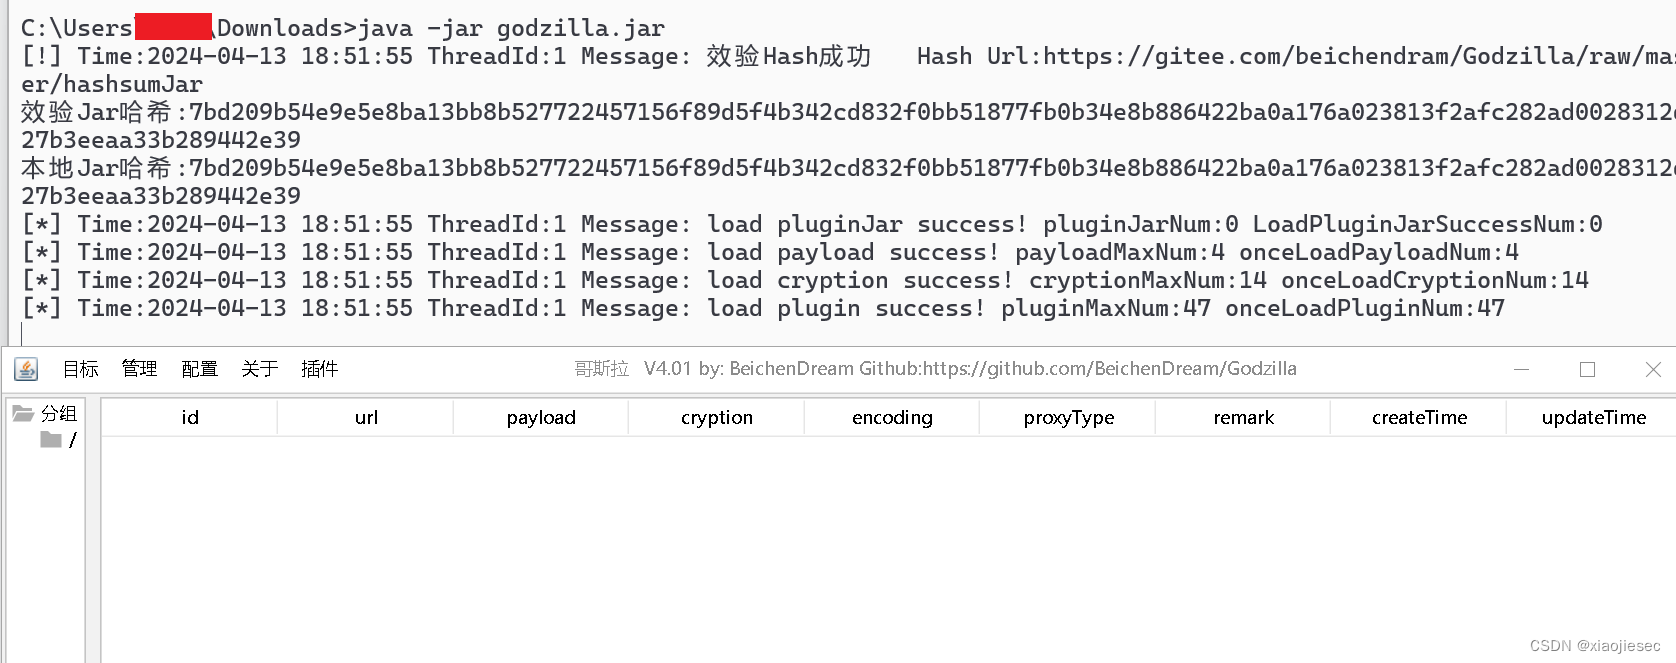Click the gray folder icon beside the "/" node
Screen dimensions: 1676x663
click(x=50, y=439)
